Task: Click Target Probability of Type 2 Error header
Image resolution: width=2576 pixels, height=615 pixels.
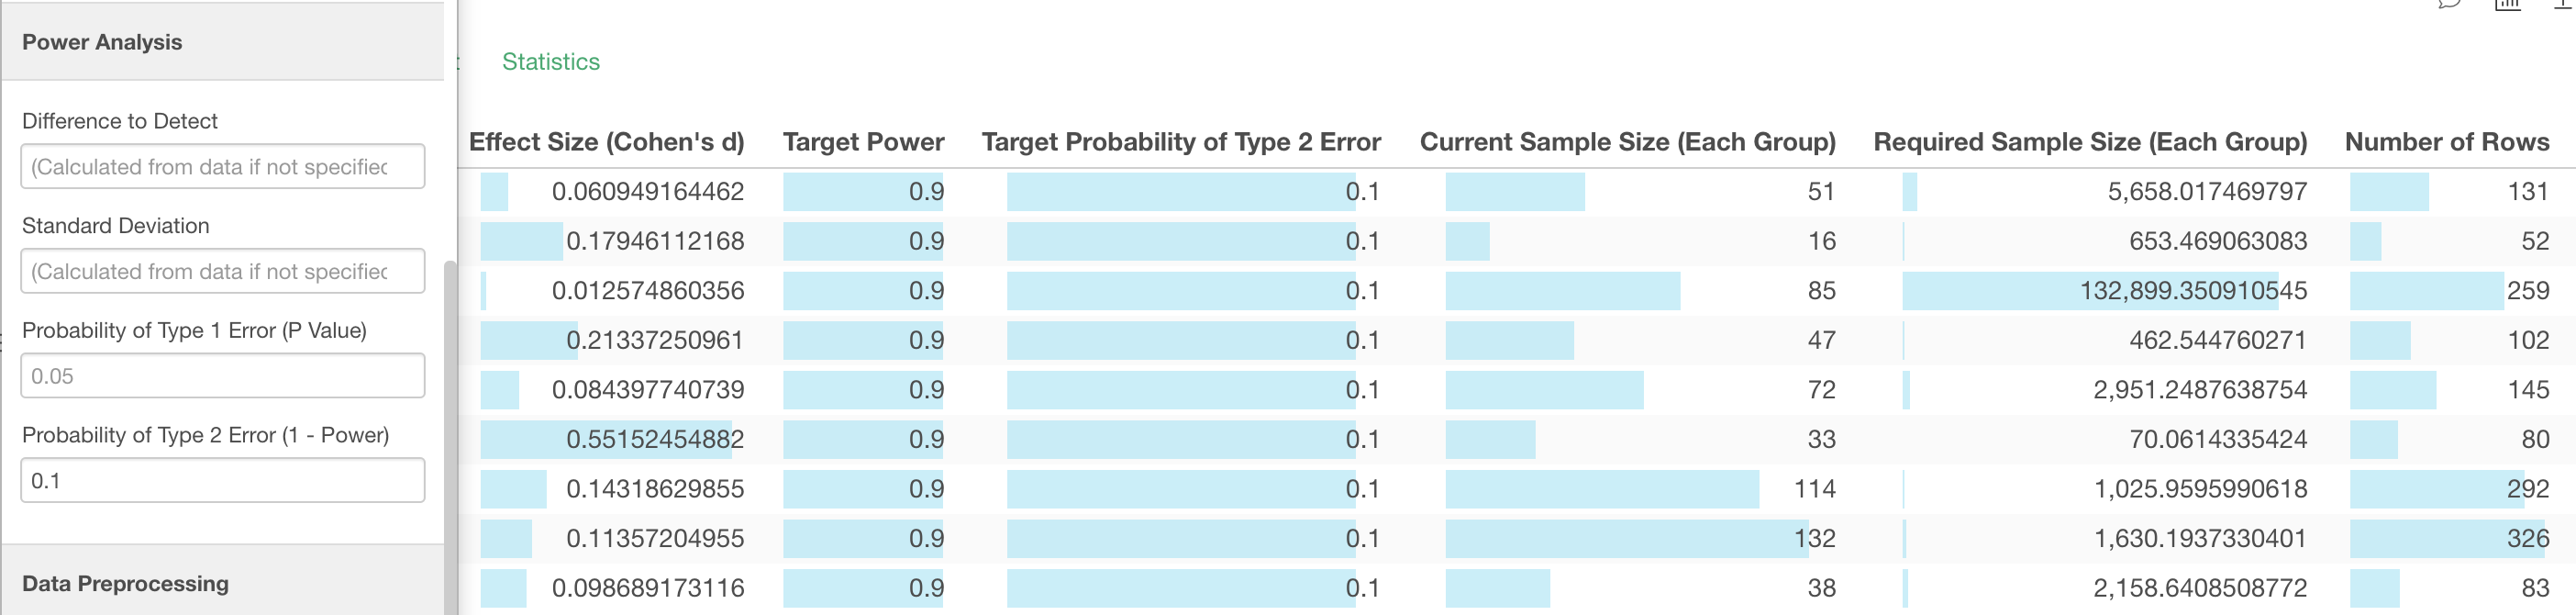Action: click(1181, 142)
